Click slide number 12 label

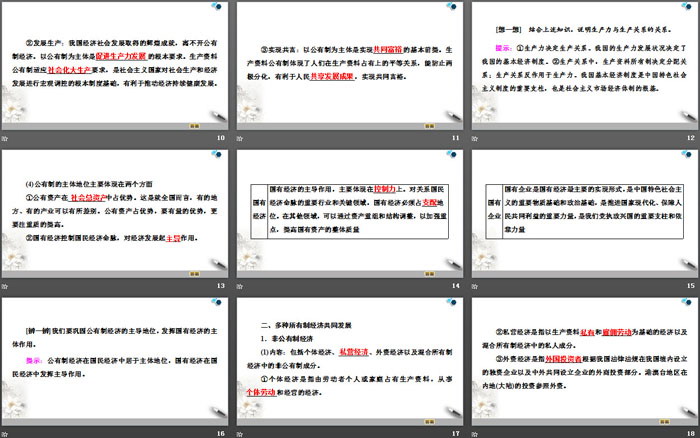[x=691, y=138]
